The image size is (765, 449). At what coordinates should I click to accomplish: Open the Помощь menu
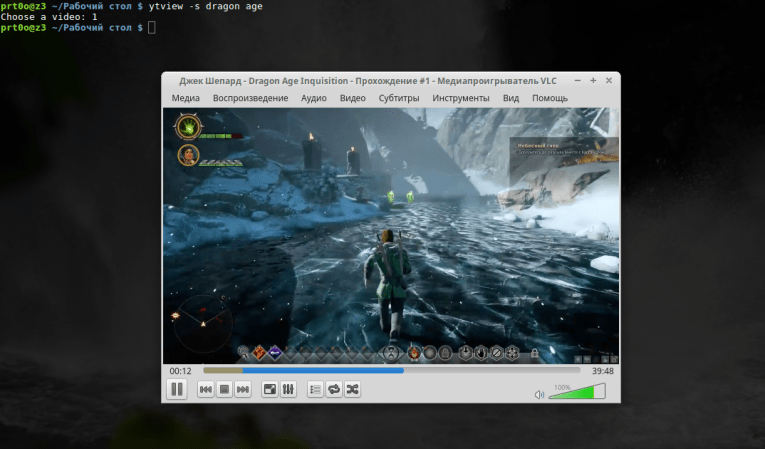click(550, 98)
